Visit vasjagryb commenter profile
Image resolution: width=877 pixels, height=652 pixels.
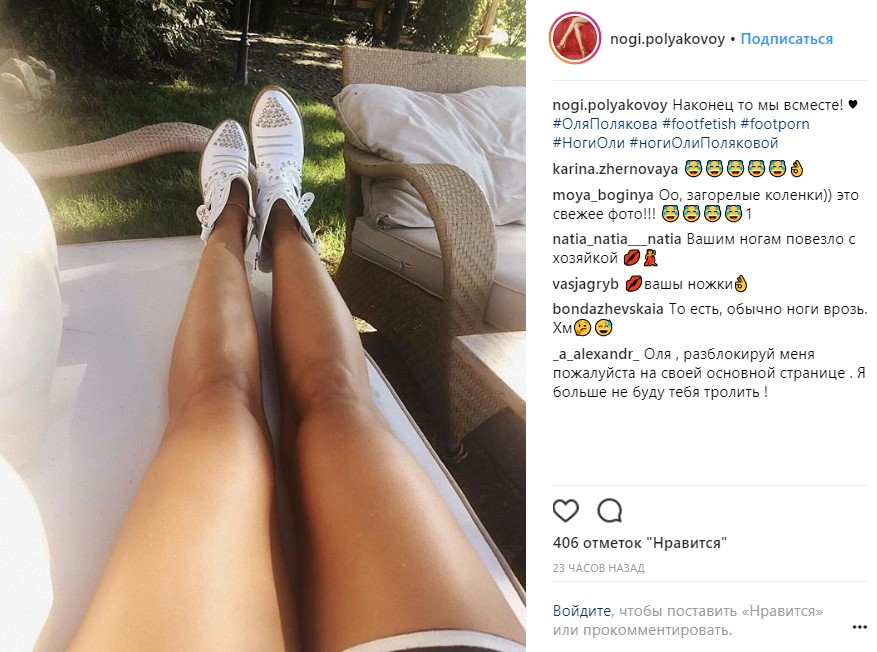(x=585, y=284)
